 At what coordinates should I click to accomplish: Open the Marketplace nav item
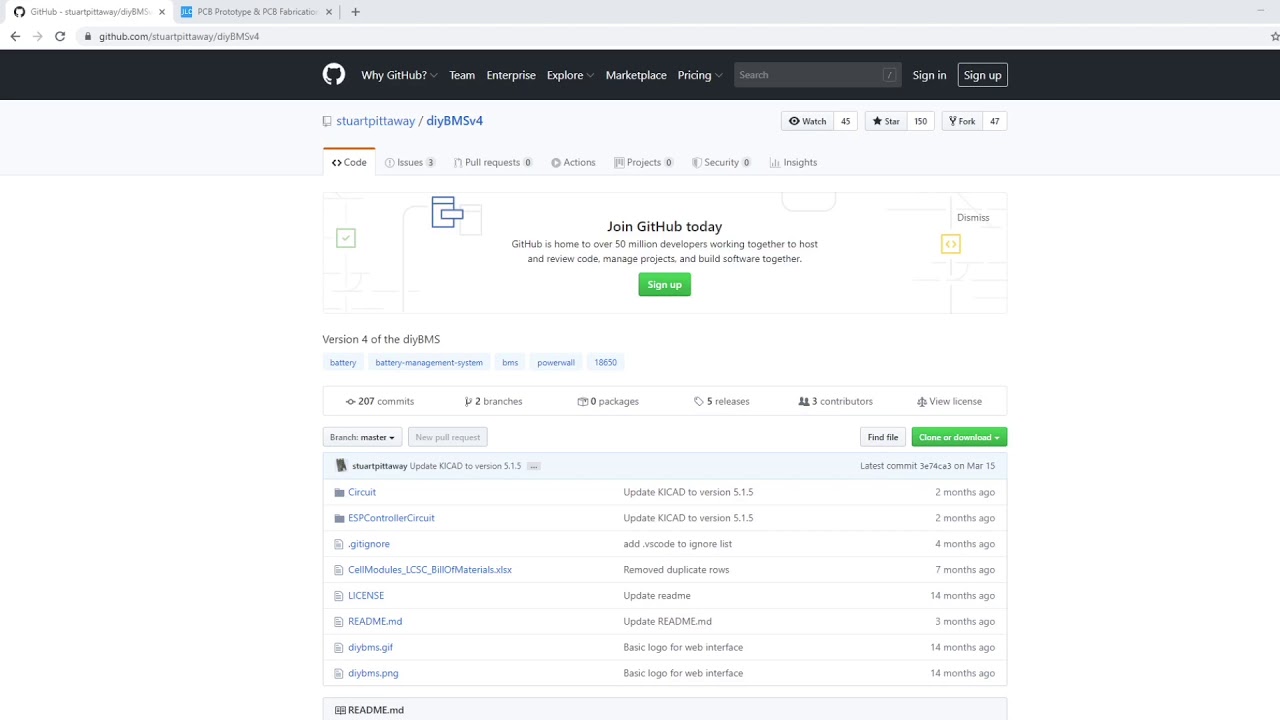636,75
